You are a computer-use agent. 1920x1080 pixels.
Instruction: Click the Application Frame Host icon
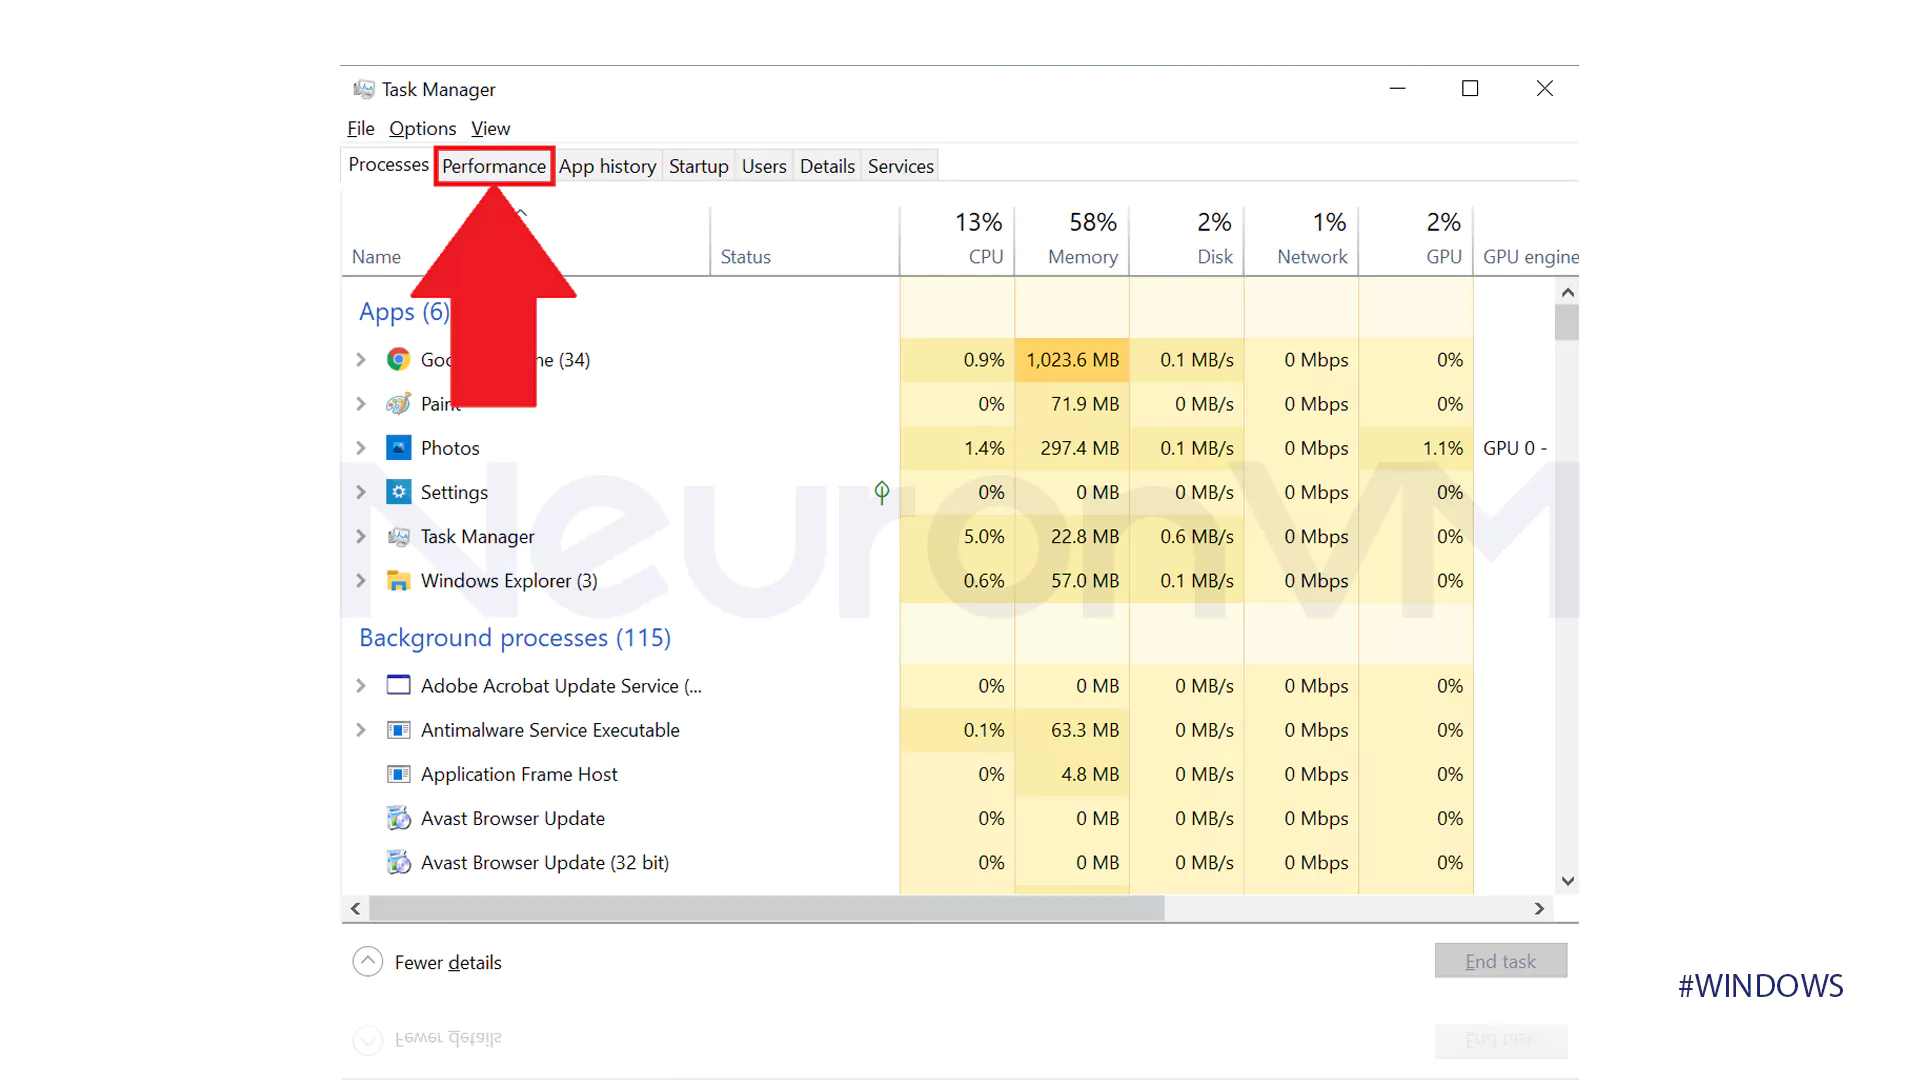[x=398, y=774]
